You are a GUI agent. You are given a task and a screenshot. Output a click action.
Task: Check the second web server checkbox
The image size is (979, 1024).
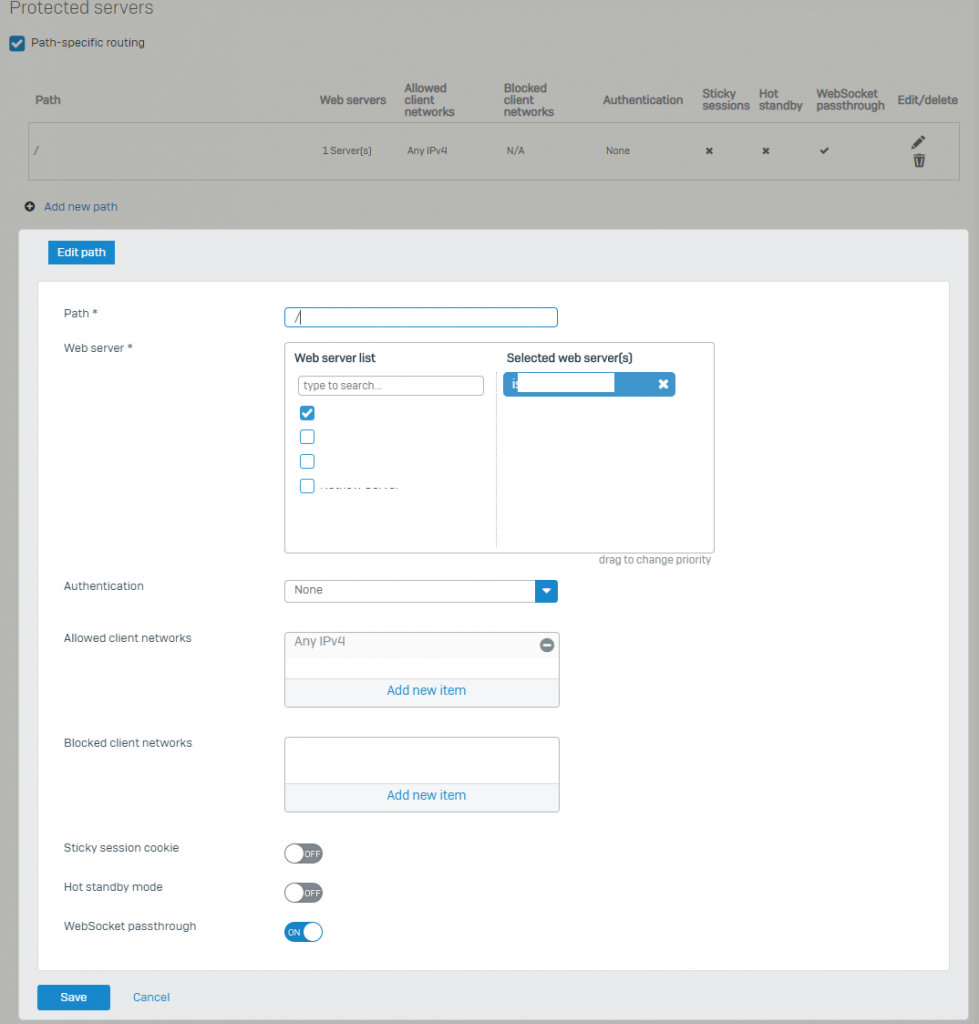tap(307, 437)
